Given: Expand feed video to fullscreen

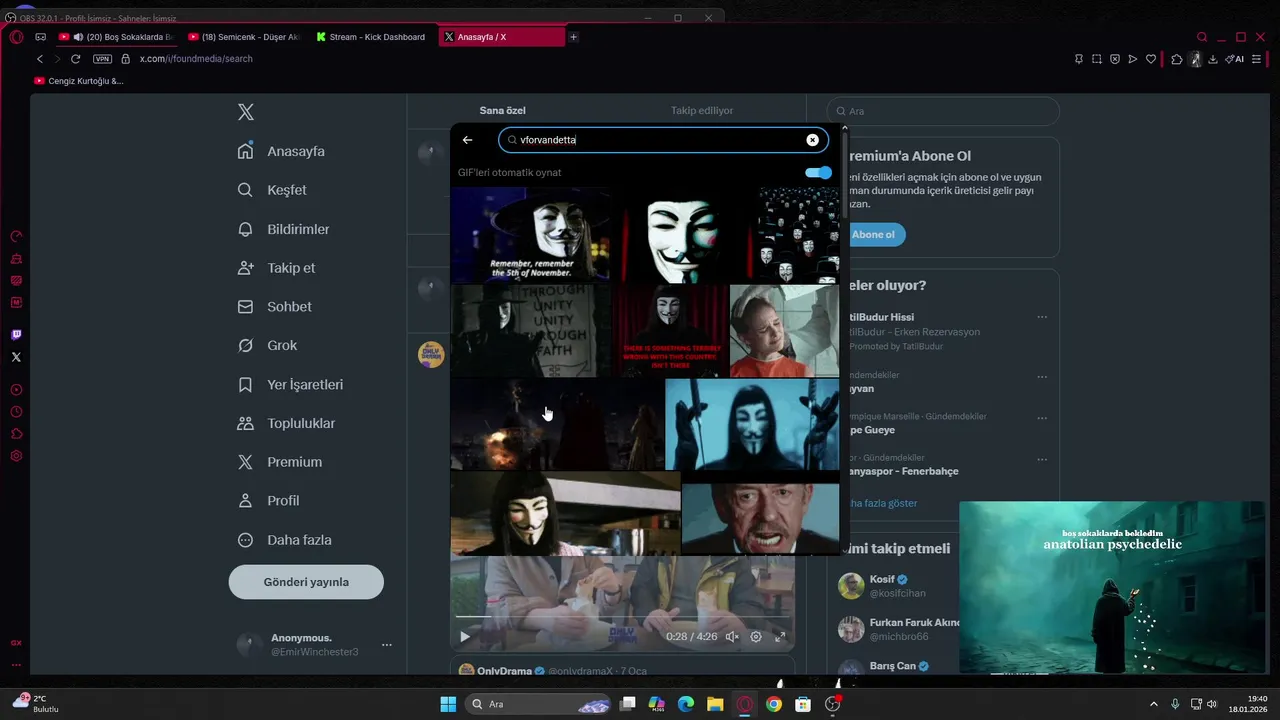Looking at the screenshot, I should pyautogui.click(x=780, y=636).
